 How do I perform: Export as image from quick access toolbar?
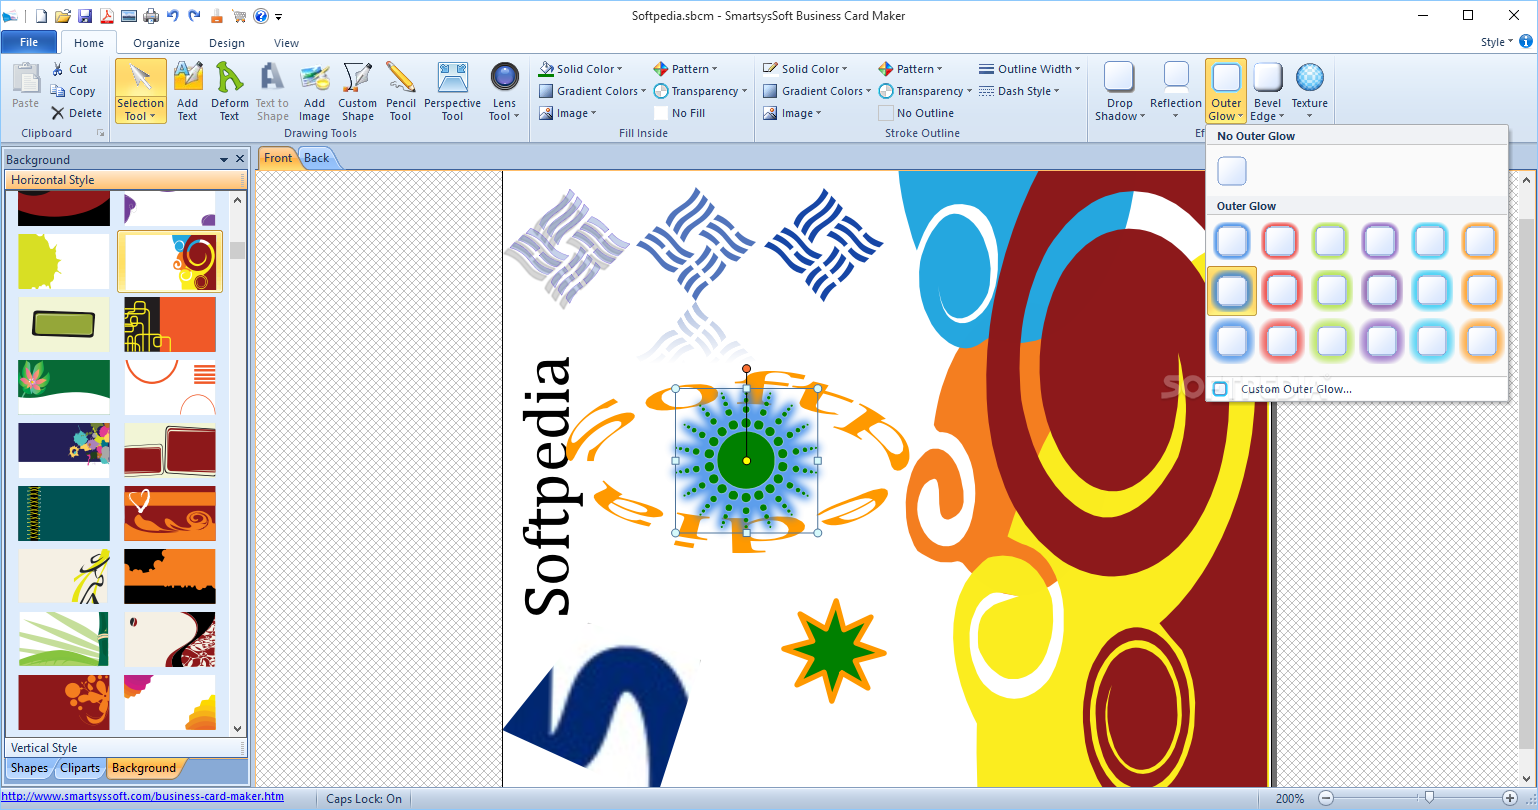pyautogui.click(x=128, y=15)
